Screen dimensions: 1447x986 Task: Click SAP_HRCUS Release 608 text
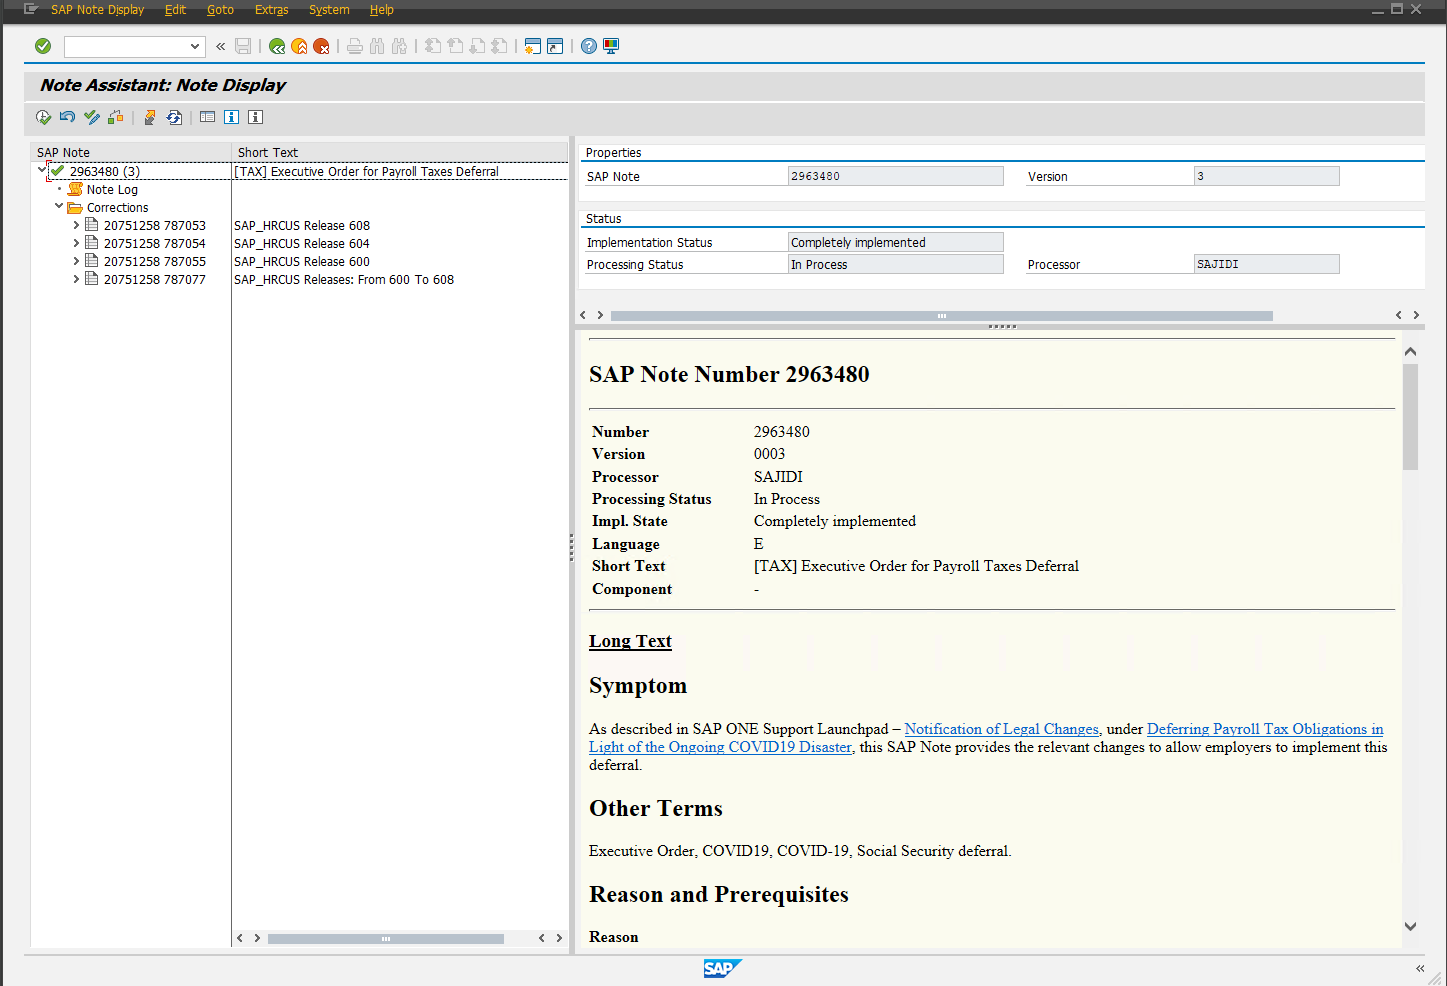point(302,226)
